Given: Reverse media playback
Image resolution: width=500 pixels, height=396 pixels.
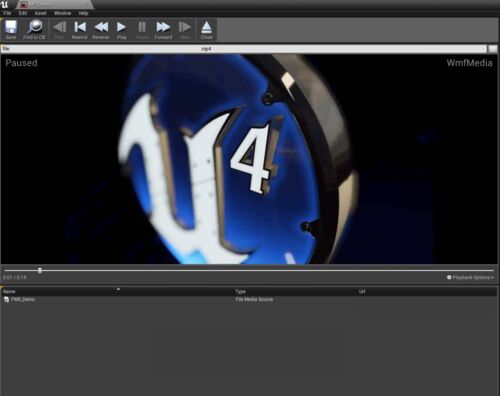Looking at the screenshot, I should click(x=101, y=30).
